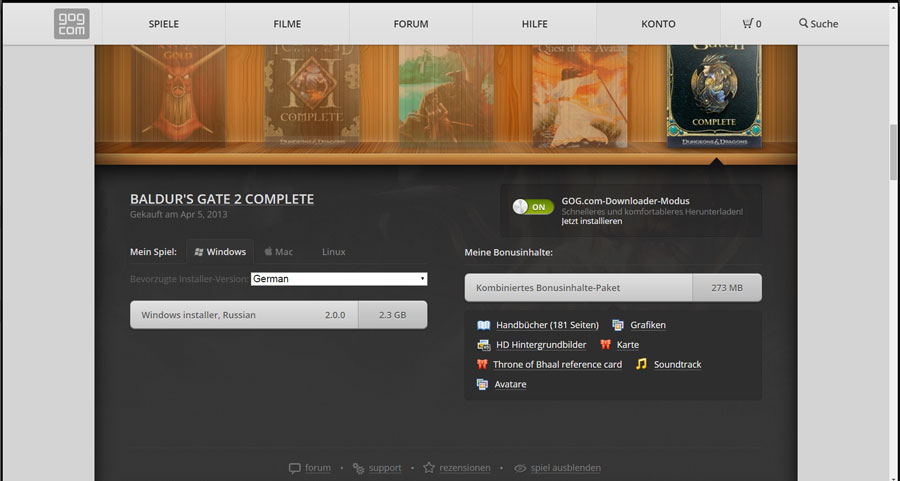The image size is (900, 481).
Task: Toggle the GOG.com-Downloader-Modus ON switch
Action: tap(533, 207)
